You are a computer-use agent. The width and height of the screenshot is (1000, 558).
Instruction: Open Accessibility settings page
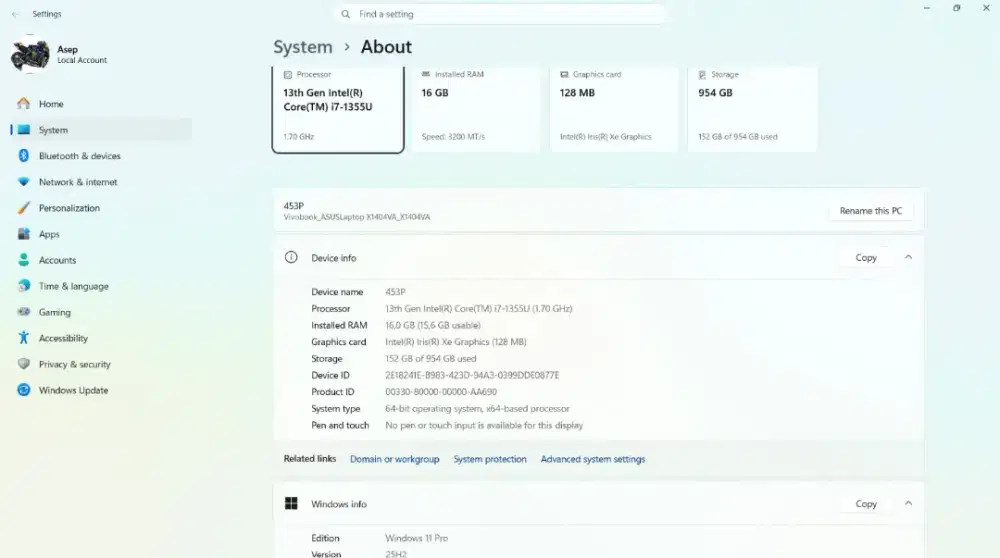(x=101, y=338)
